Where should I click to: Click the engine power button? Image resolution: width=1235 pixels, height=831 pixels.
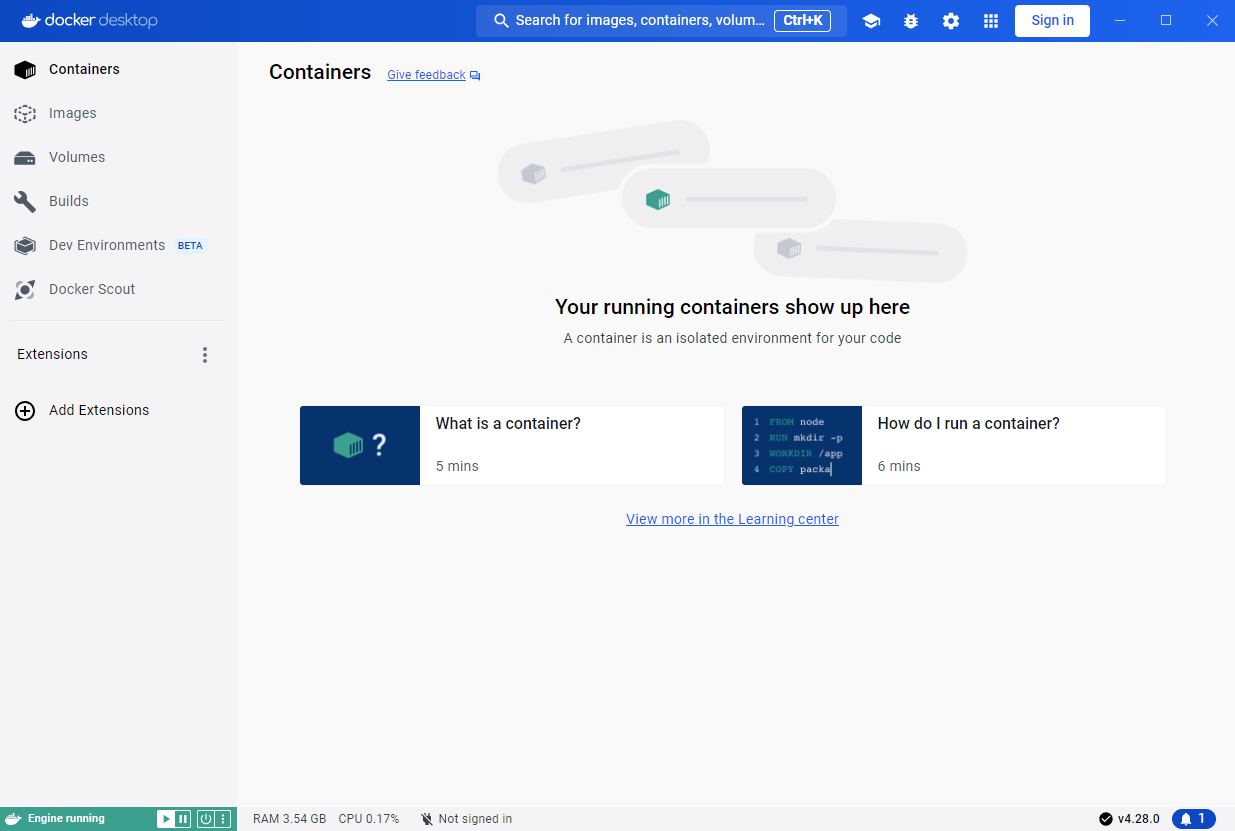tap(206, 819)
